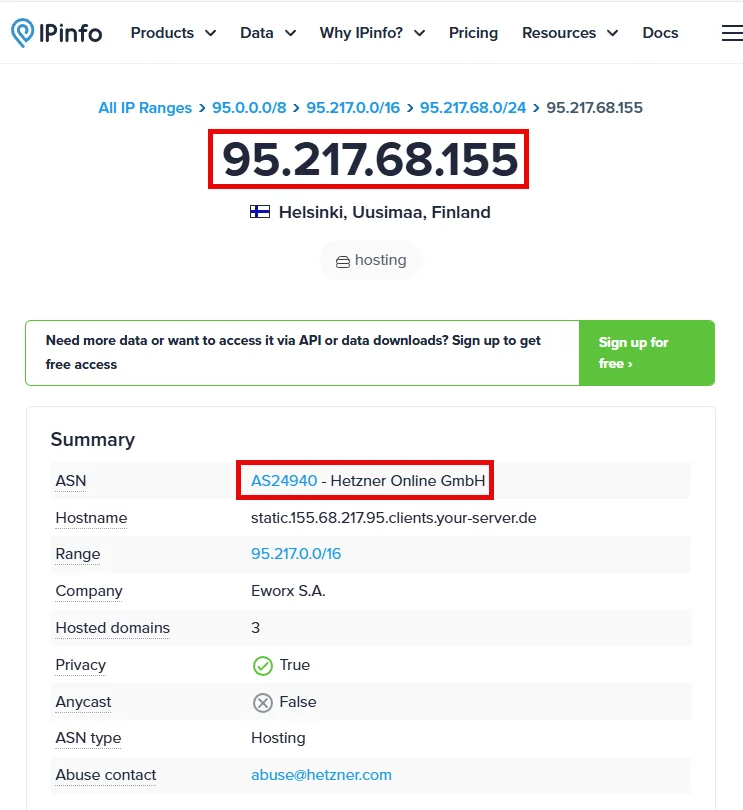This screenshot has width=743, height=810.
Task: Click the abuse@hetzner.com email link
Action: click(321, 775)
